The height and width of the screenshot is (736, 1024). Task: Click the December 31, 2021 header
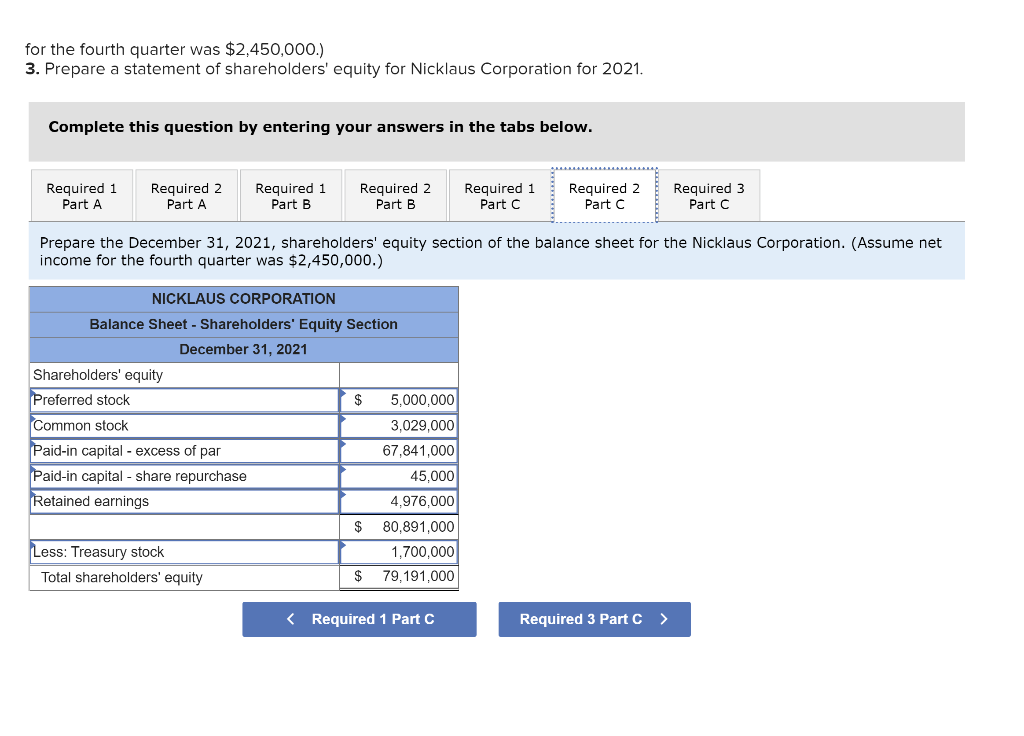[244, 349]
